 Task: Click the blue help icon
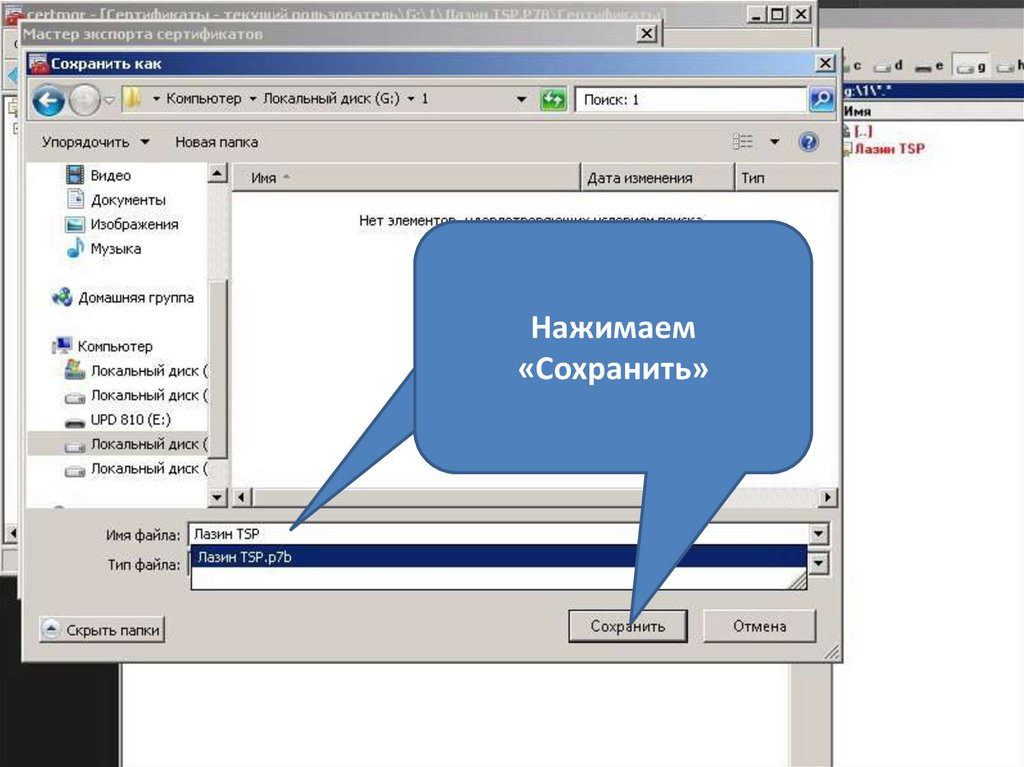pyautogui.click(x=808, y=142)
